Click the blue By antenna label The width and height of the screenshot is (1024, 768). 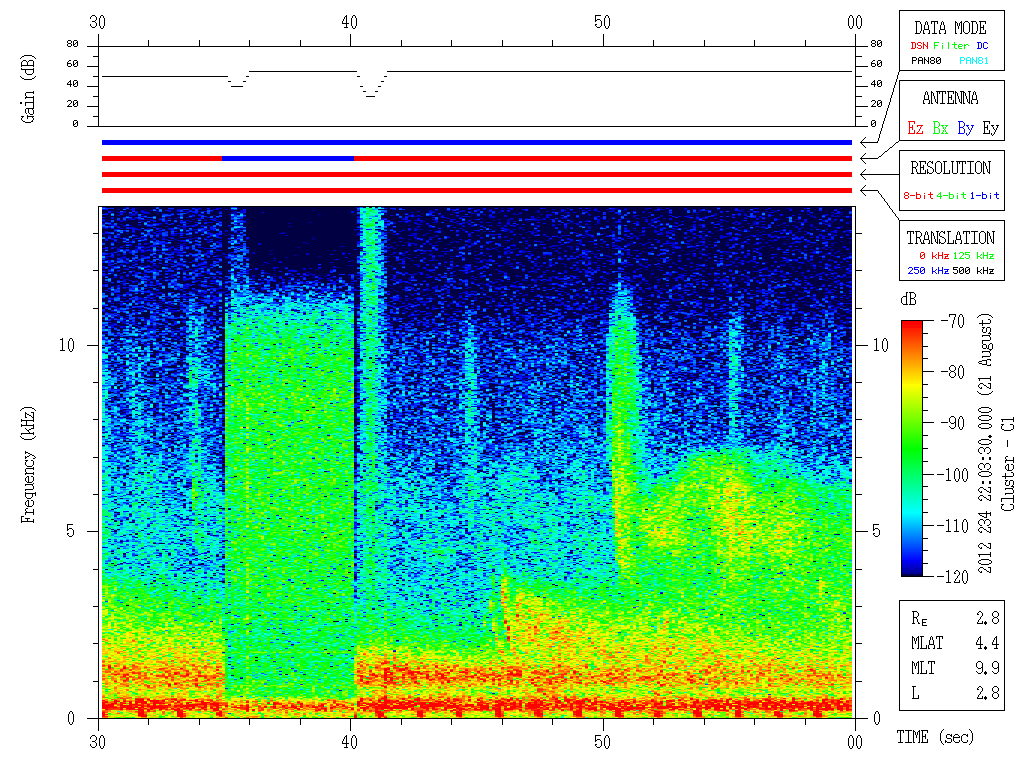(965, 128)
